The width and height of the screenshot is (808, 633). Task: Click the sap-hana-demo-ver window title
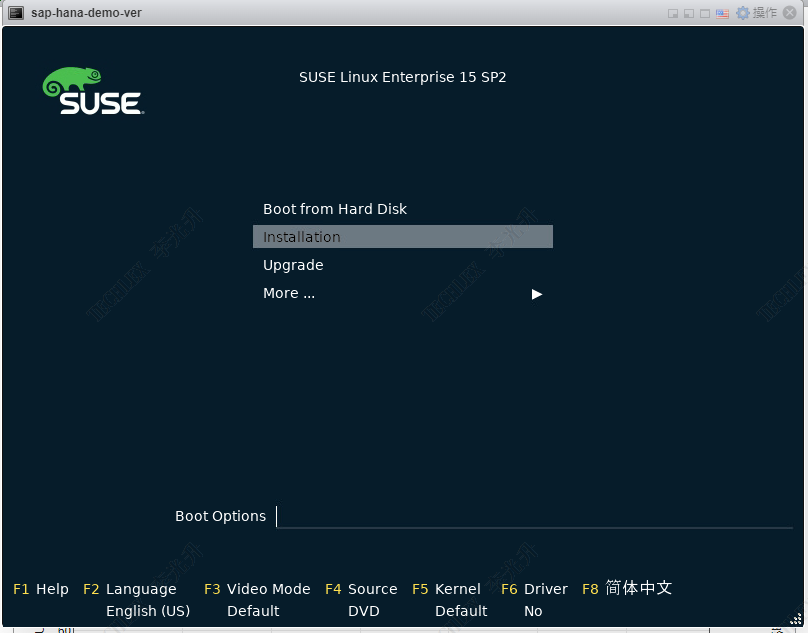86,13
